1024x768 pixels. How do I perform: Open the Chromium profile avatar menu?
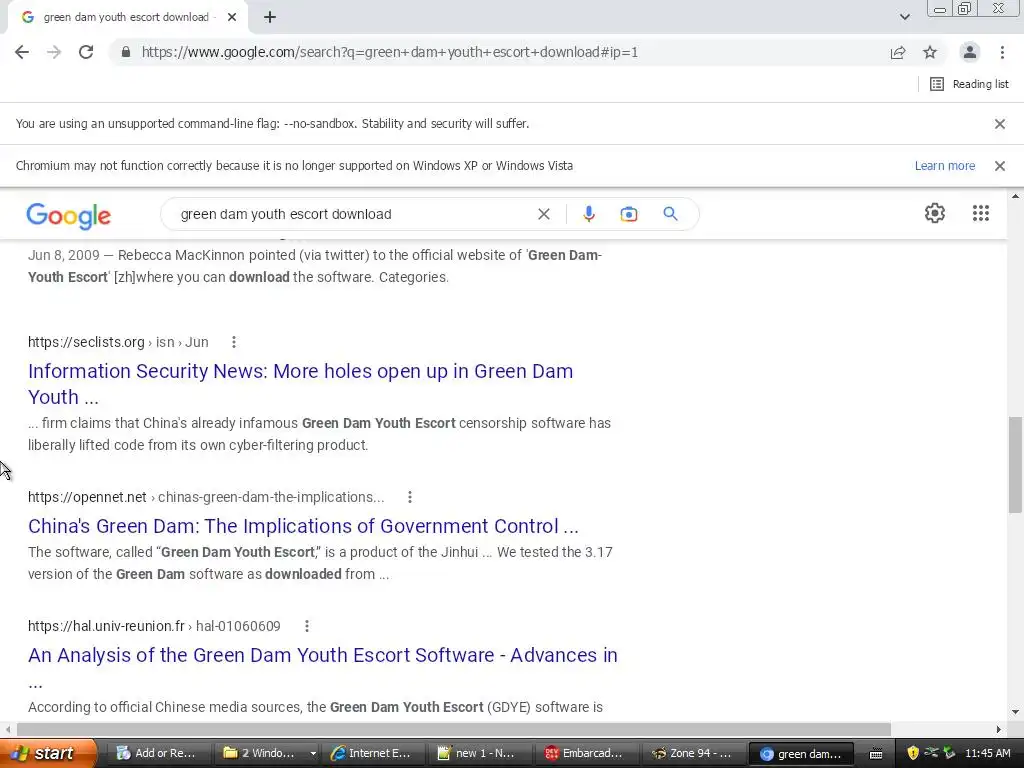(970, 52)
